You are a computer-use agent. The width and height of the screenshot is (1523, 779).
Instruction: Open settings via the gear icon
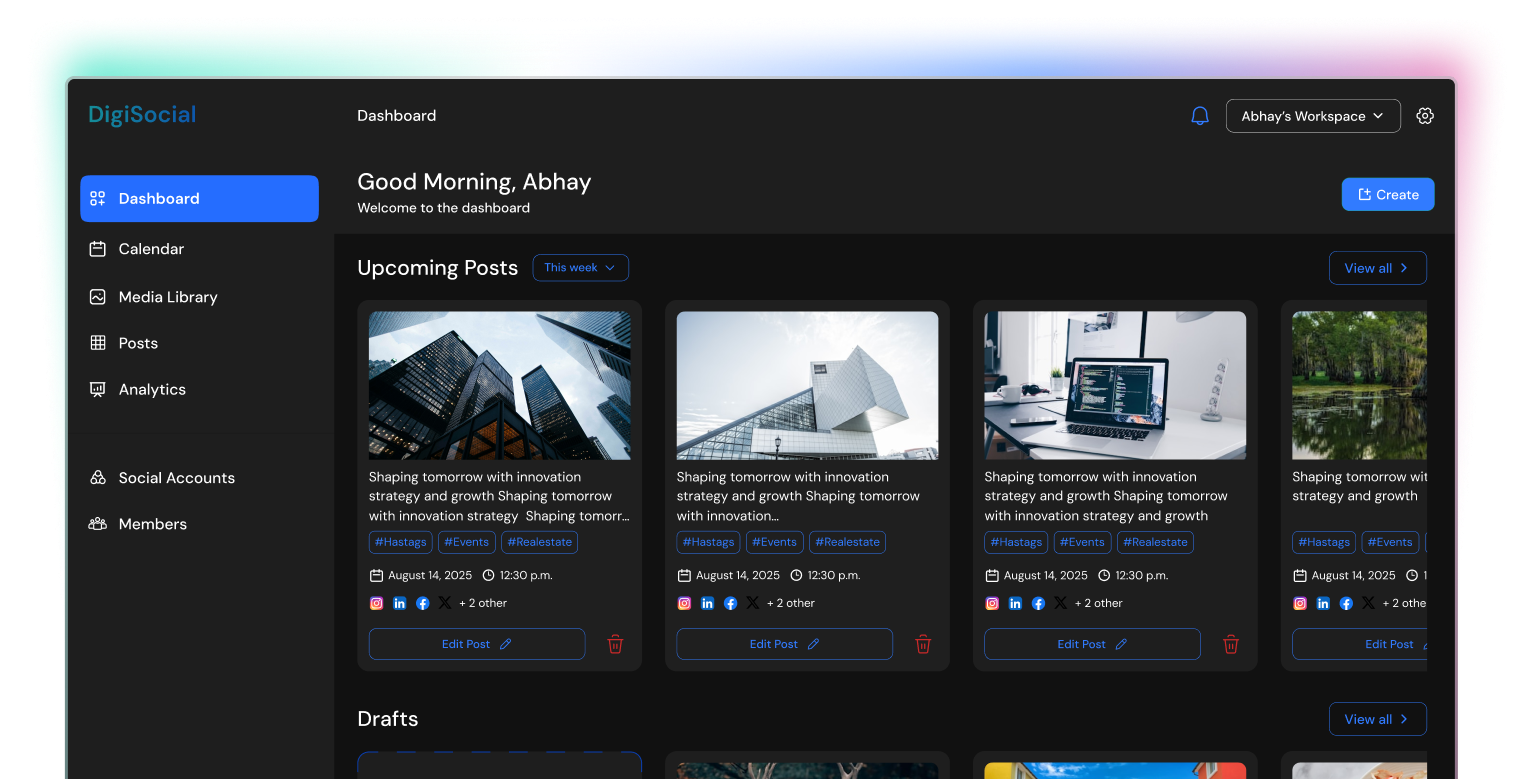1425,116
